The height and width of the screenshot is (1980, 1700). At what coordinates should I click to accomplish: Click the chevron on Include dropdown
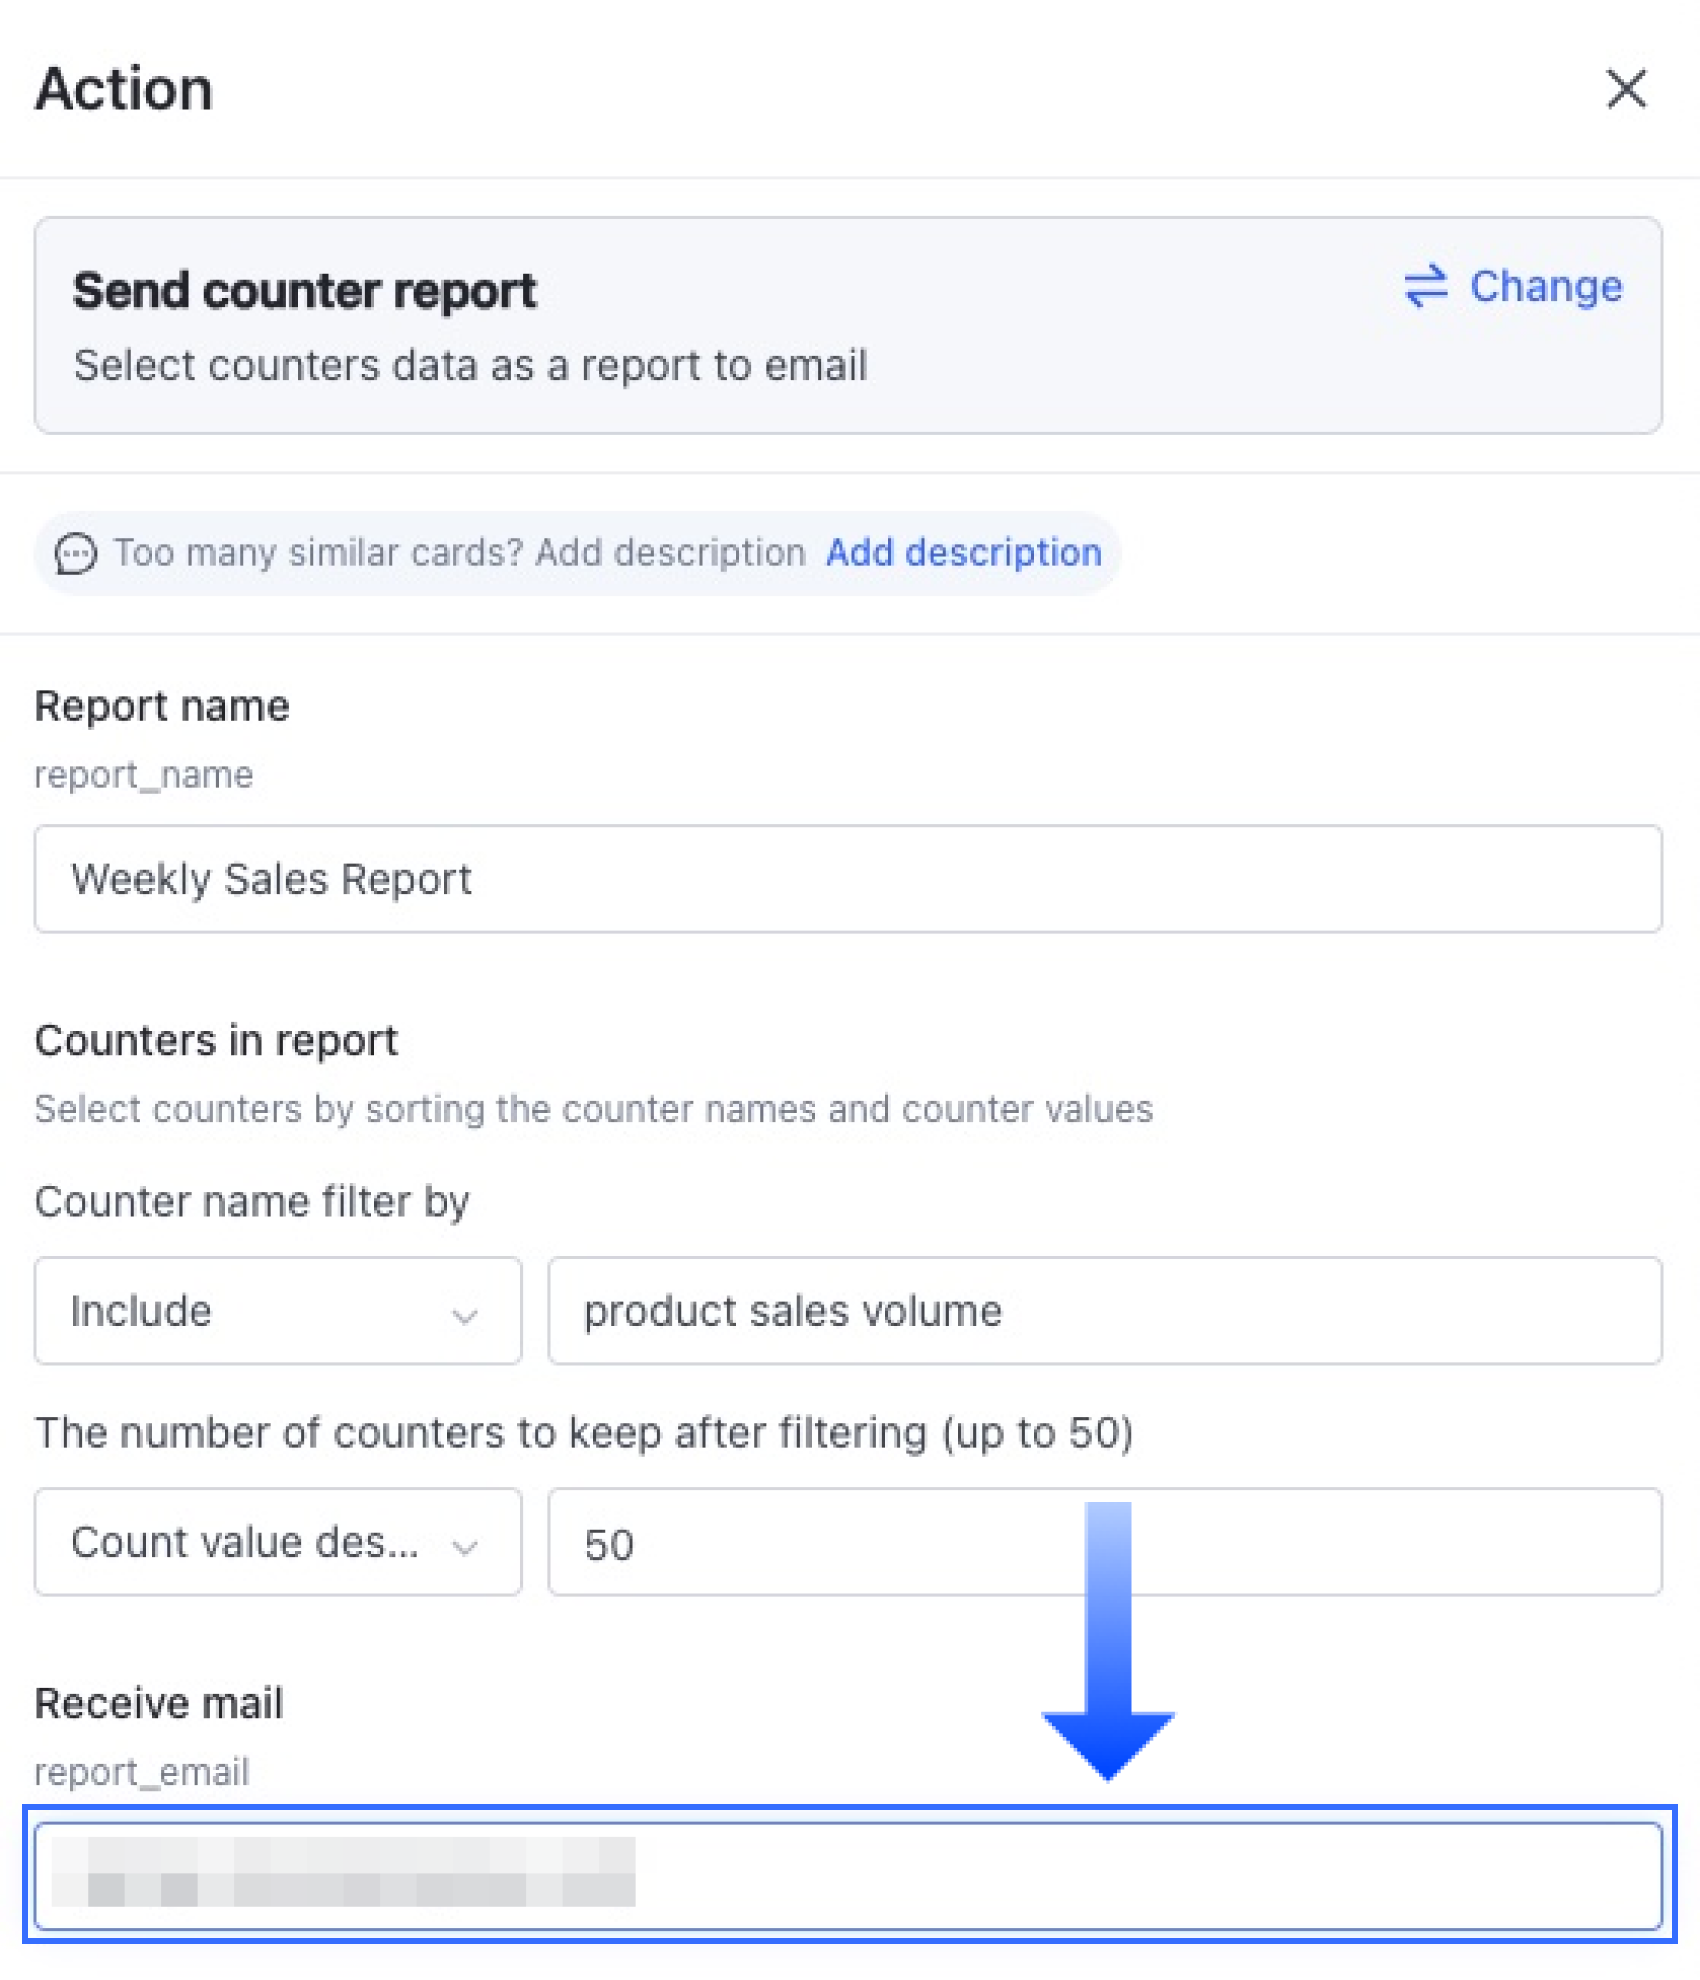pos(464,1316)
